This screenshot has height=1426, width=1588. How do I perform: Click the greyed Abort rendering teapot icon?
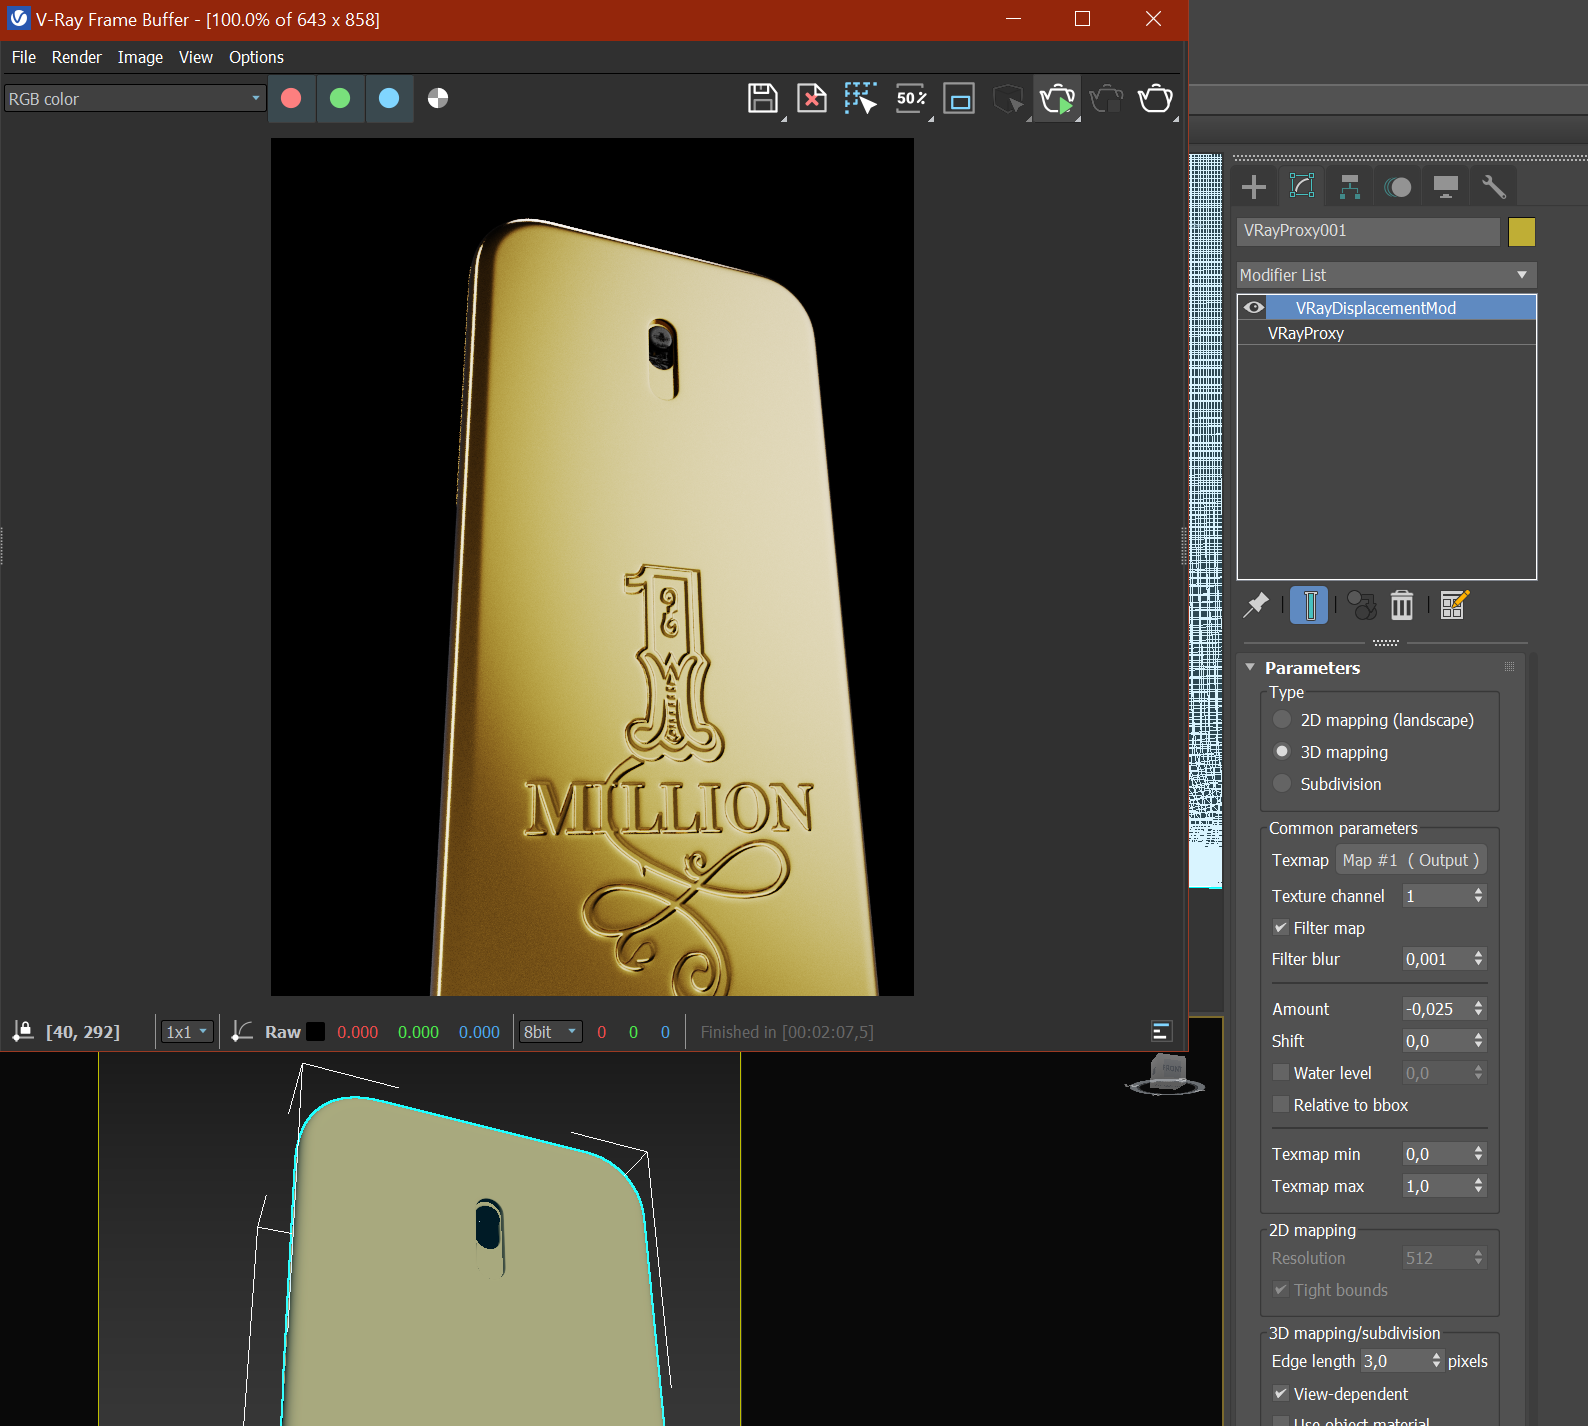pyautogui.click(x=1106, y=99)
